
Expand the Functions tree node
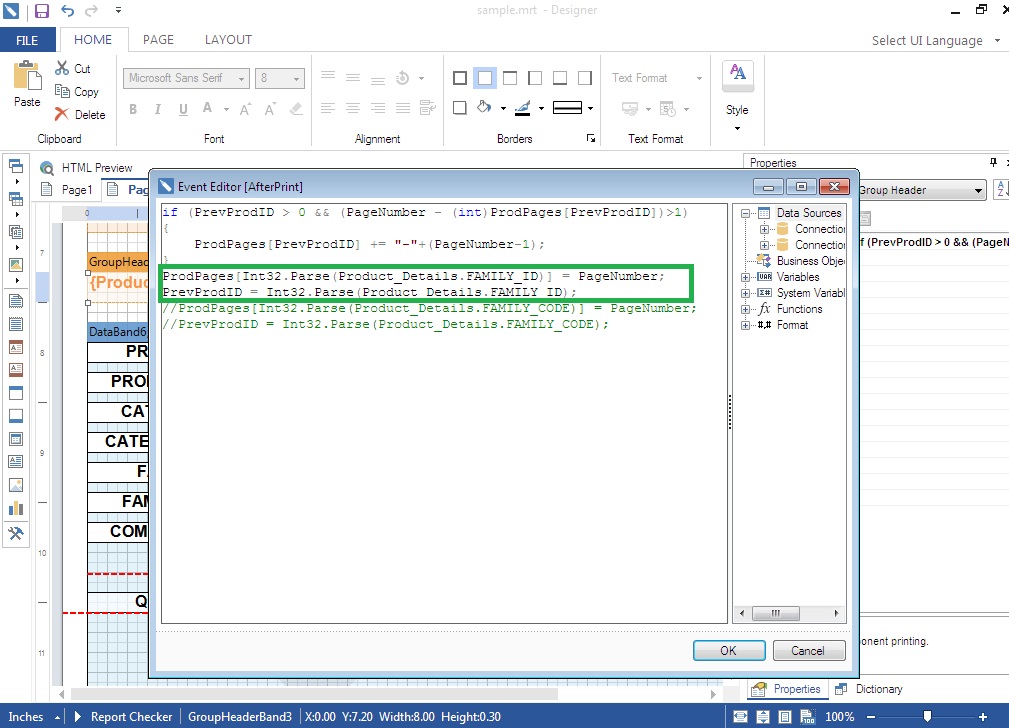pos(745,309)
